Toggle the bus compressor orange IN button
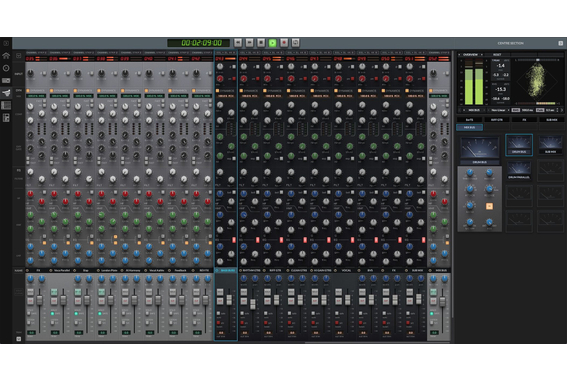The height and width of the screenshot is (380, 567). (x=489, y=206)
